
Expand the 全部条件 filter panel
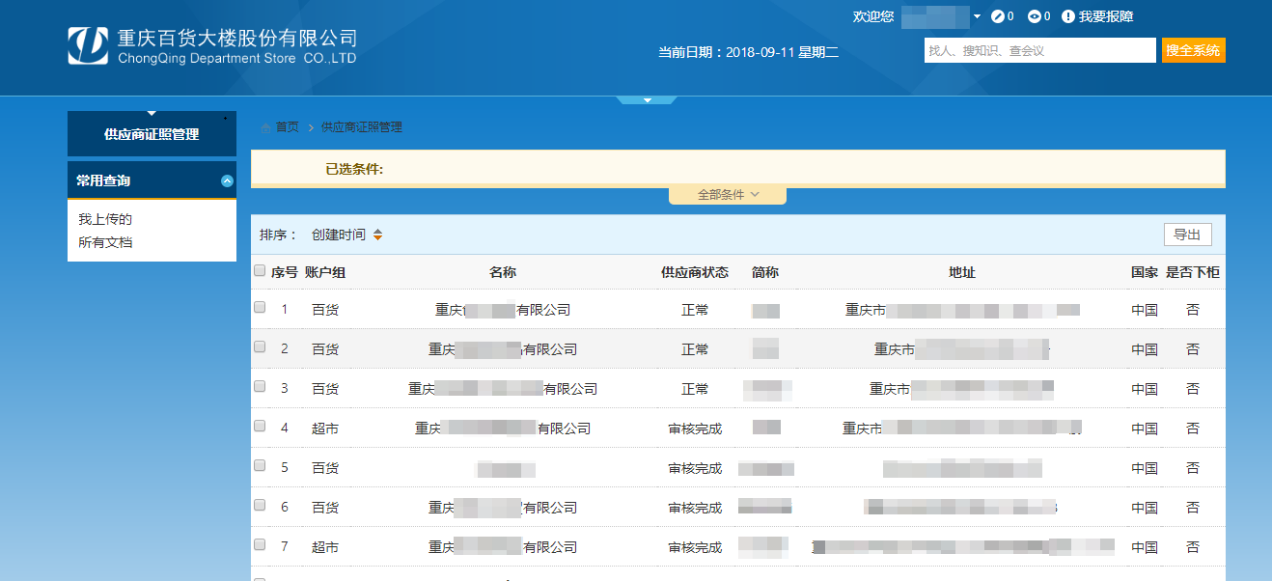(x=728, y=195)
